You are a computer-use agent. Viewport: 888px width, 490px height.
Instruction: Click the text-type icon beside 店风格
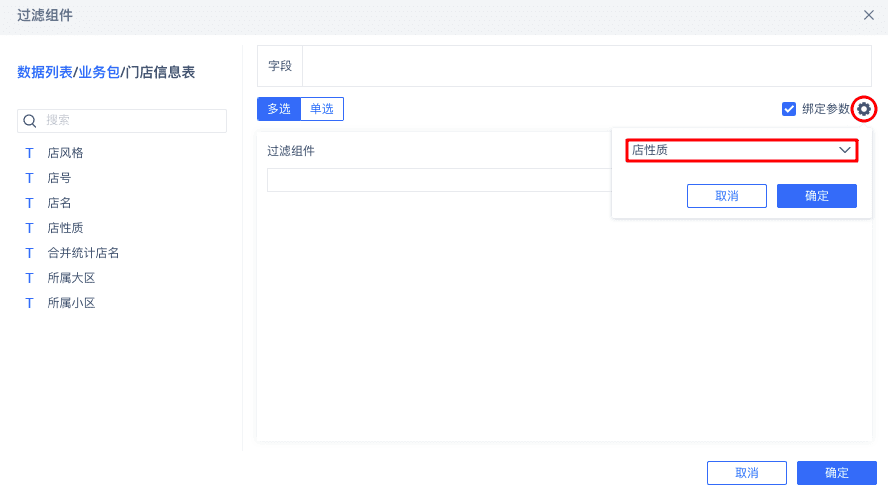pyautogui.click(x=29, y=153)
